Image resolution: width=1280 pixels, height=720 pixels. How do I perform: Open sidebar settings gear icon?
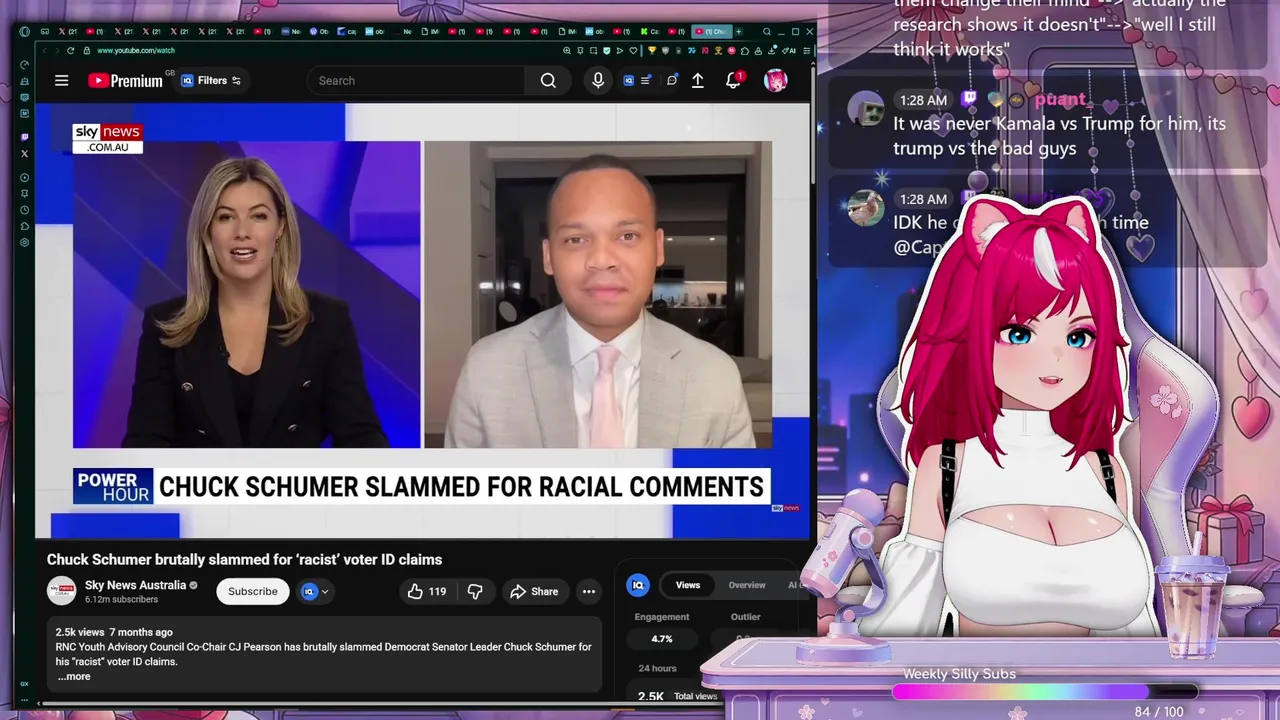click(25, 242)
